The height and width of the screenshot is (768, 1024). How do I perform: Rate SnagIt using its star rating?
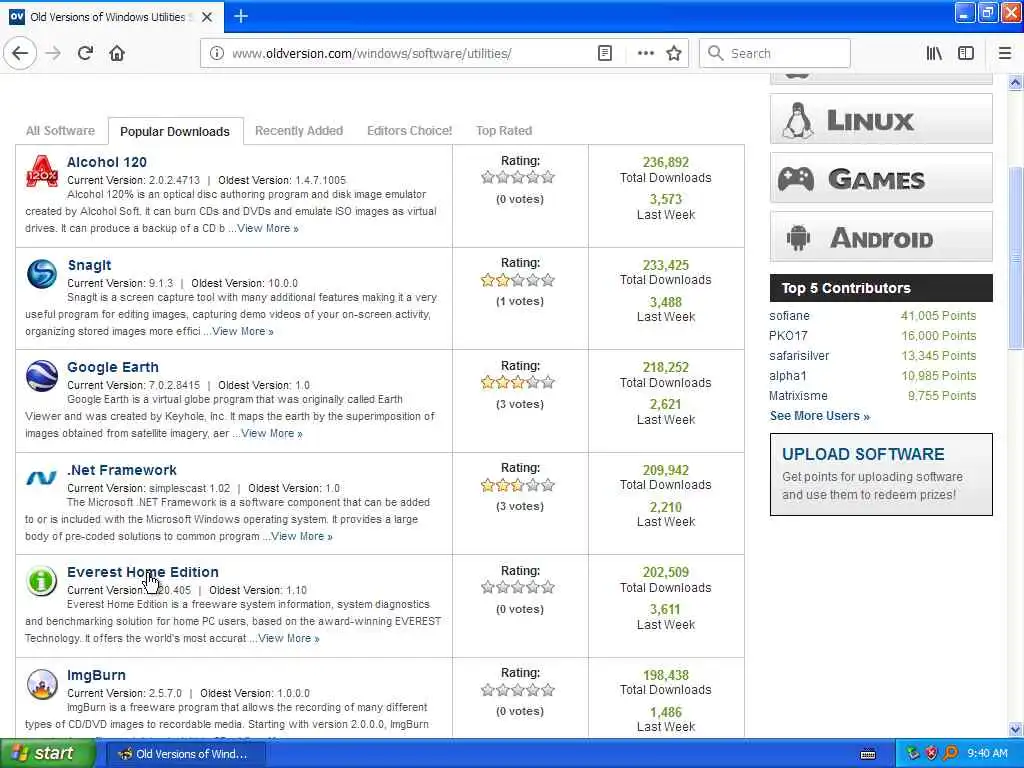(518, 280)
